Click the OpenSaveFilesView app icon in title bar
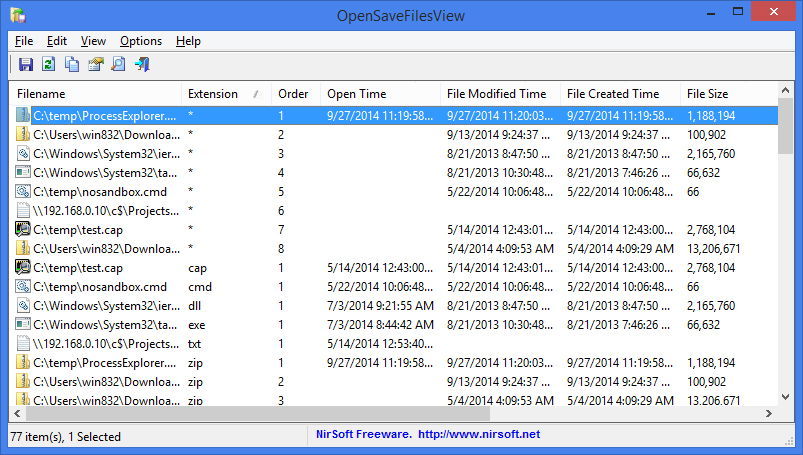Screen dimensions: 803x455 (x=18, y=15)
